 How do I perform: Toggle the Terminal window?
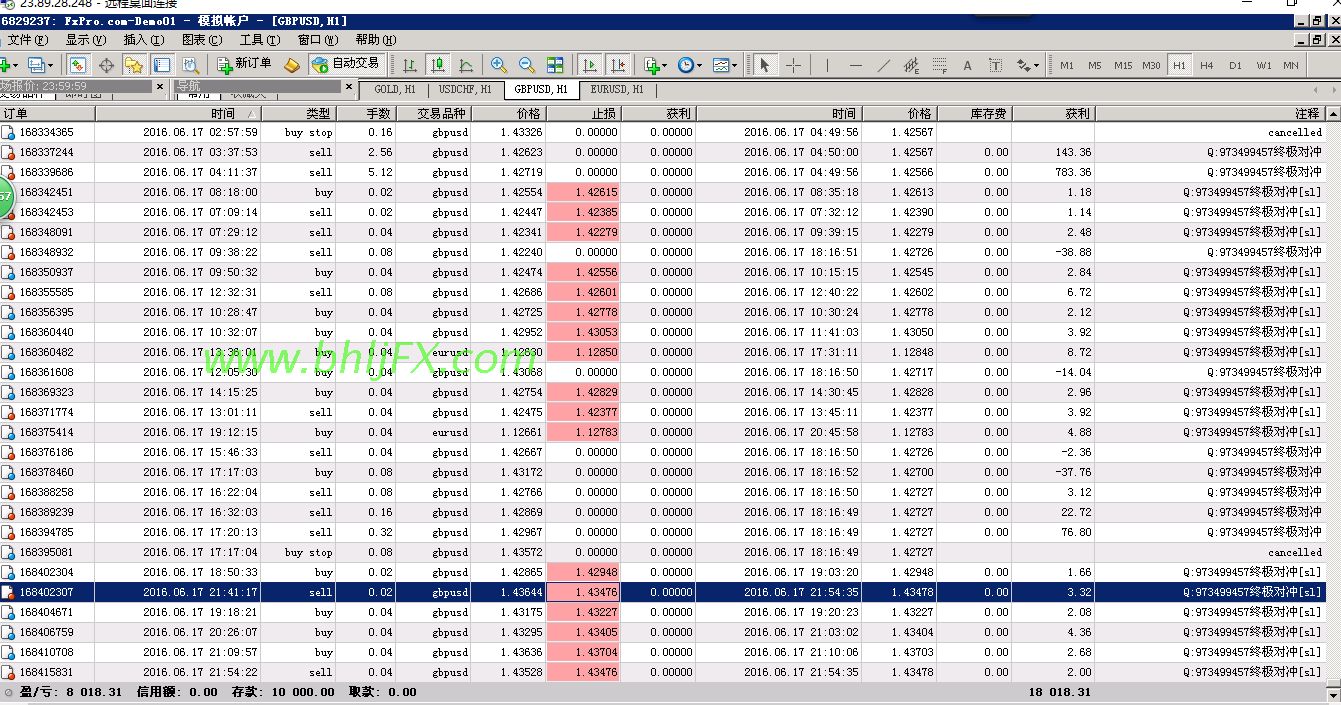click(161, 65)
